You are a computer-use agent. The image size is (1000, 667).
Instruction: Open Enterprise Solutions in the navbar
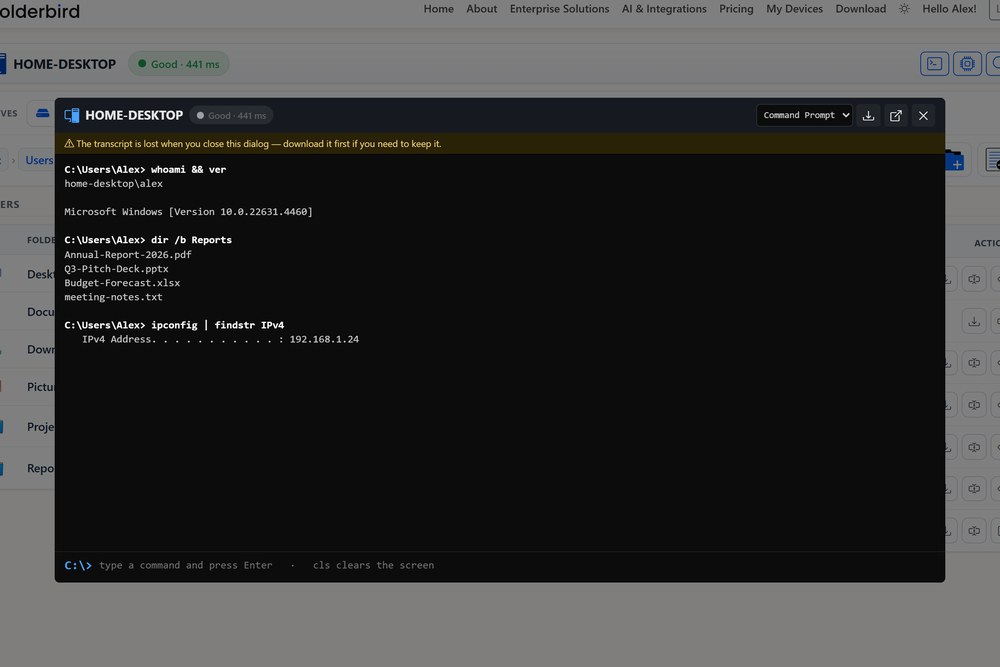pos(559,9)
